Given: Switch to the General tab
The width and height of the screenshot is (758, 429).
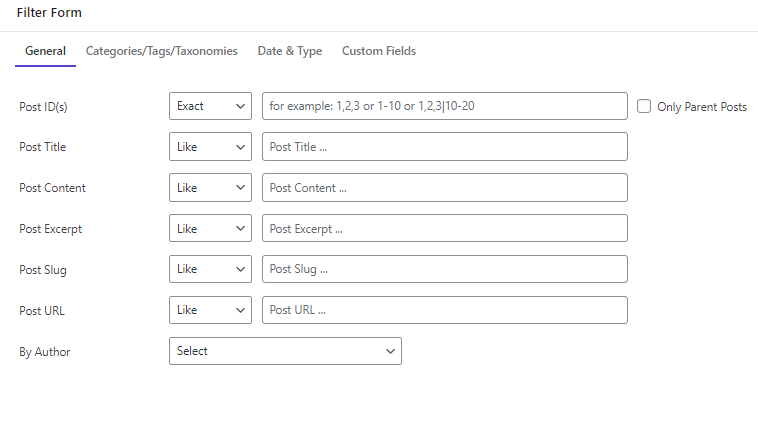Looking at the screenshot, I should (x=45, y=51).
